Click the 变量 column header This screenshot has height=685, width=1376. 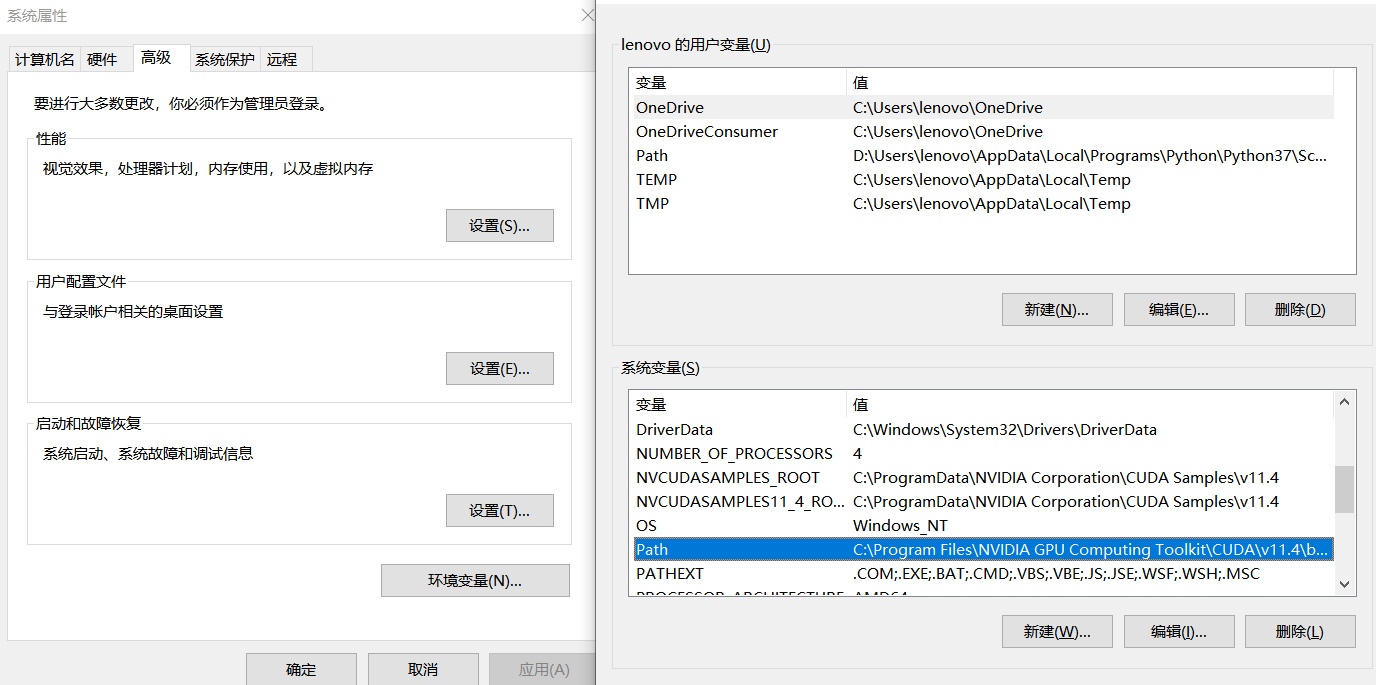click(700, 82)
